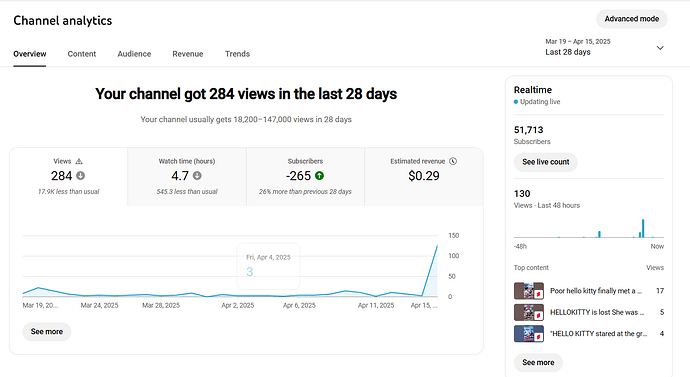Click the green up-arrow icon beside -265 subscribers
The image size is (690, 377).
click(x=319, y=176)
